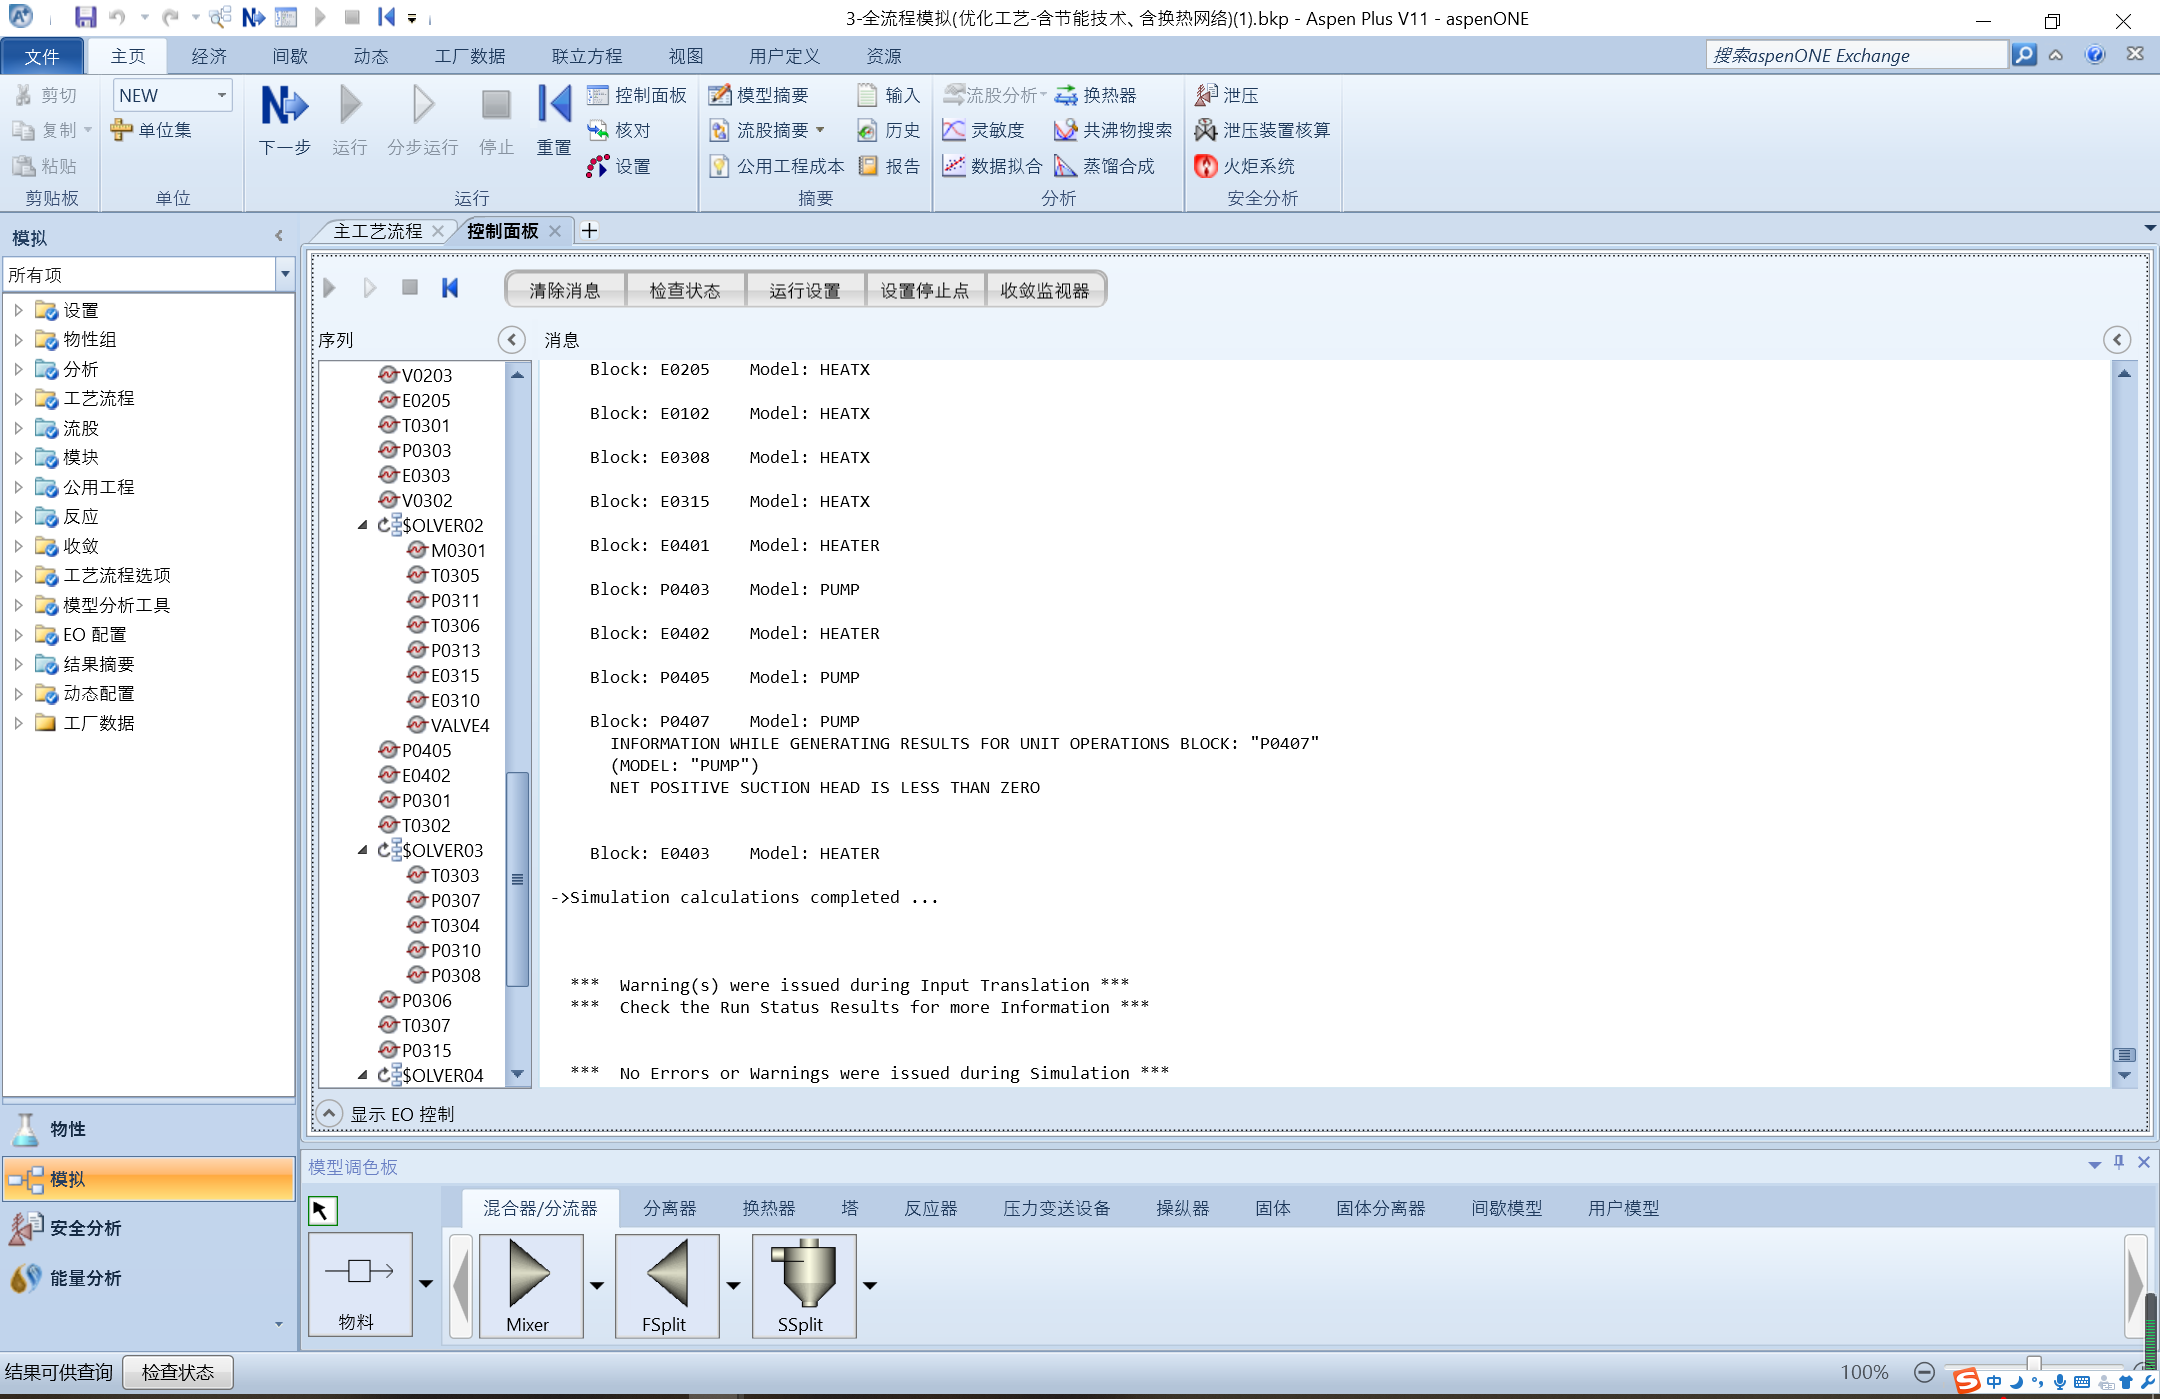Screen dimensions: 2160x1399
Task: Pin the Model Palette panel
Action: click(2118, 1162)
